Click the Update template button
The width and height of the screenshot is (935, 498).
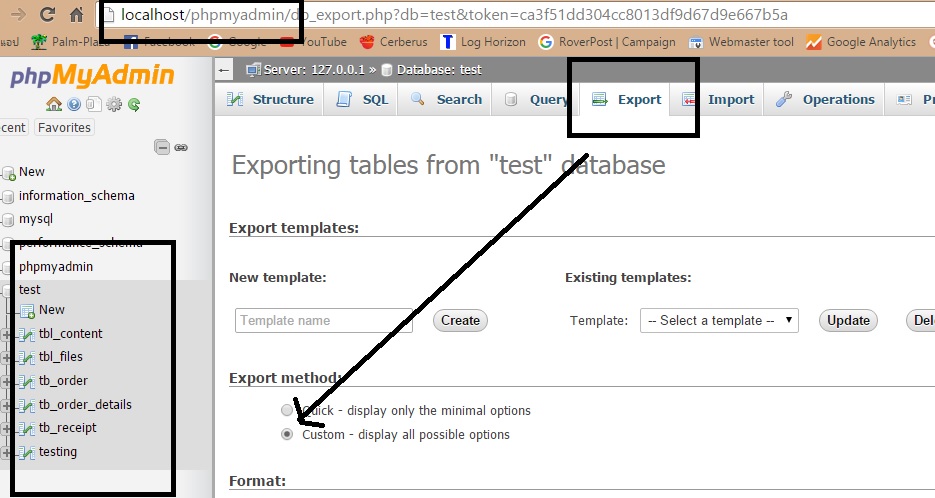point(848,321)
